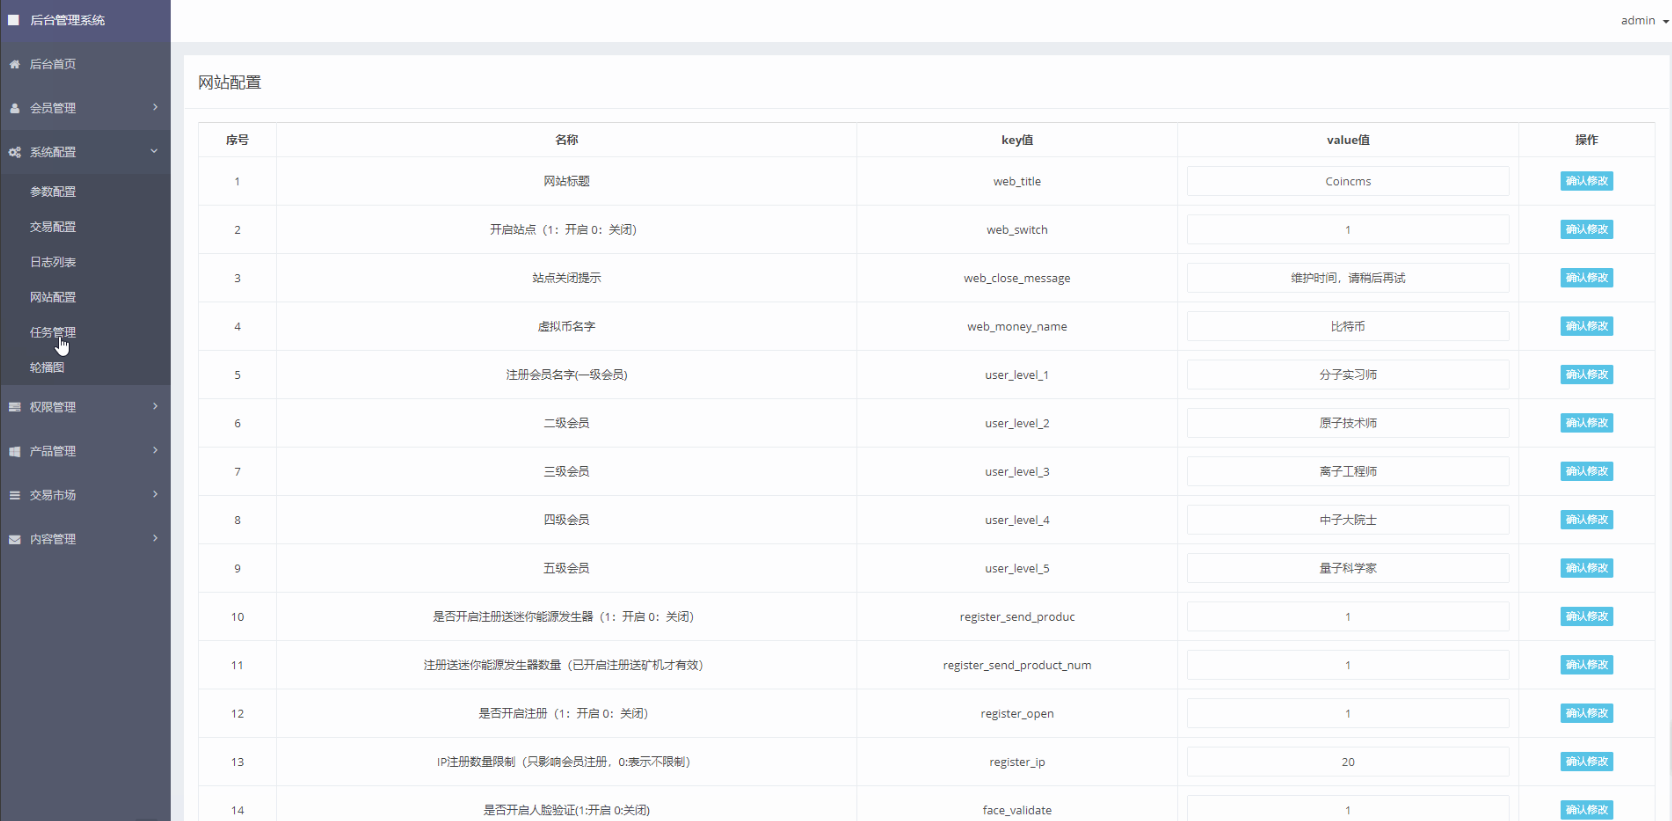This screenshot has height=821, width=1672.
Task: Confirm modification for web_title row
Action: pyautogui.click(x=1587, y=181)
